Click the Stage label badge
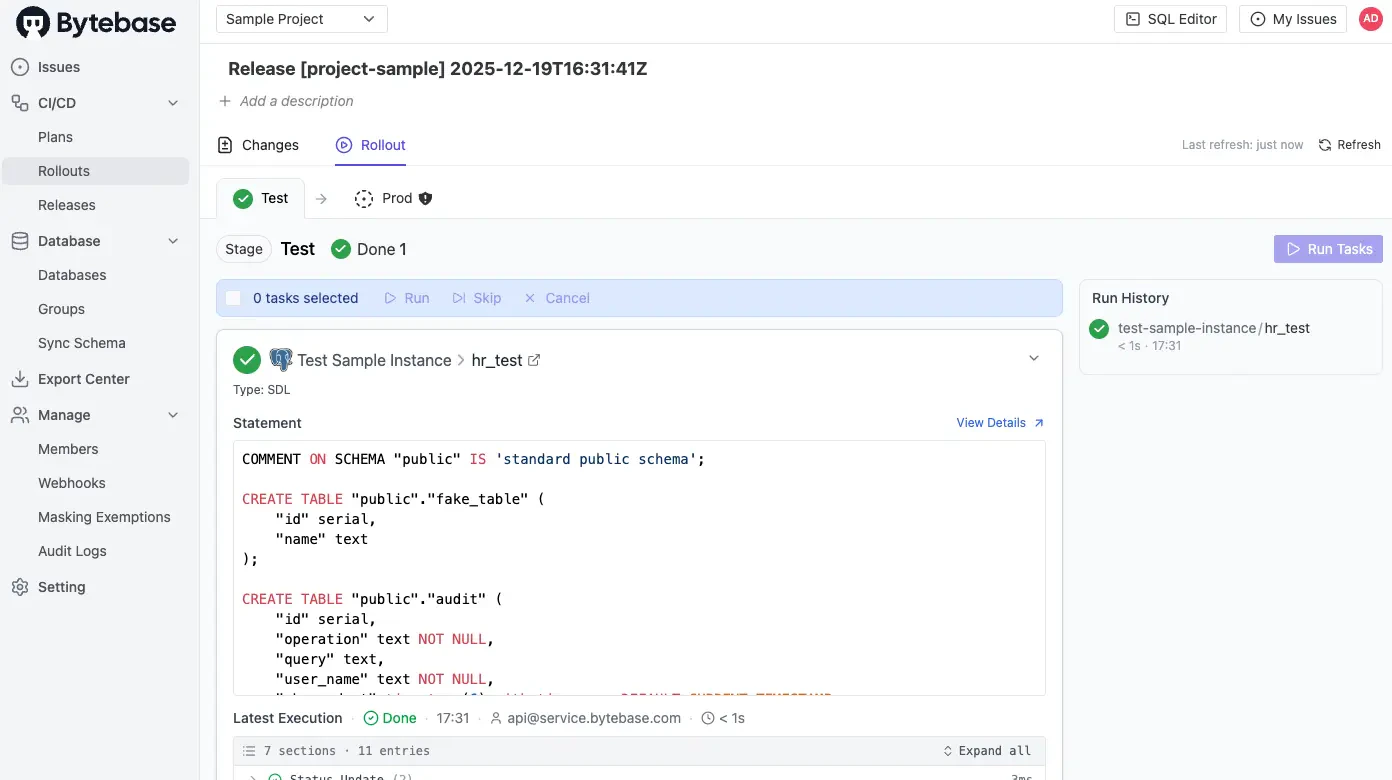 (x=244, y=249)
